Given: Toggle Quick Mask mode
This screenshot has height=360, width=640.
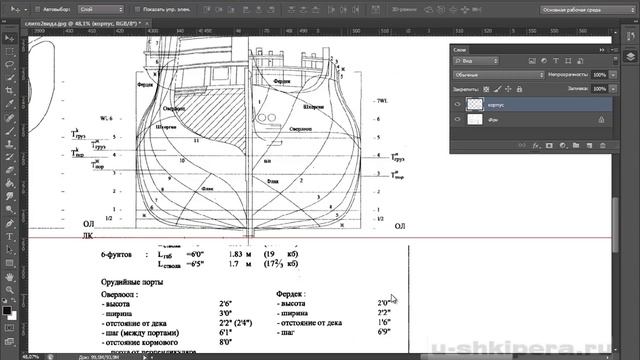Looking at the screenshot, I should 9,328.
